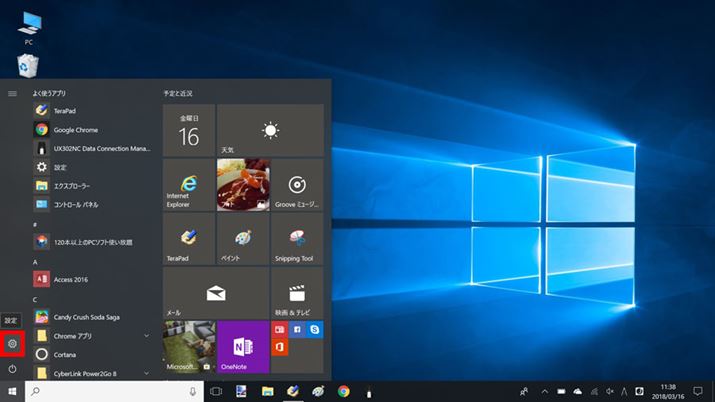Open Task View from taskbar
The width and height of the screenshot is (715, 402).
tap(215, 392)
